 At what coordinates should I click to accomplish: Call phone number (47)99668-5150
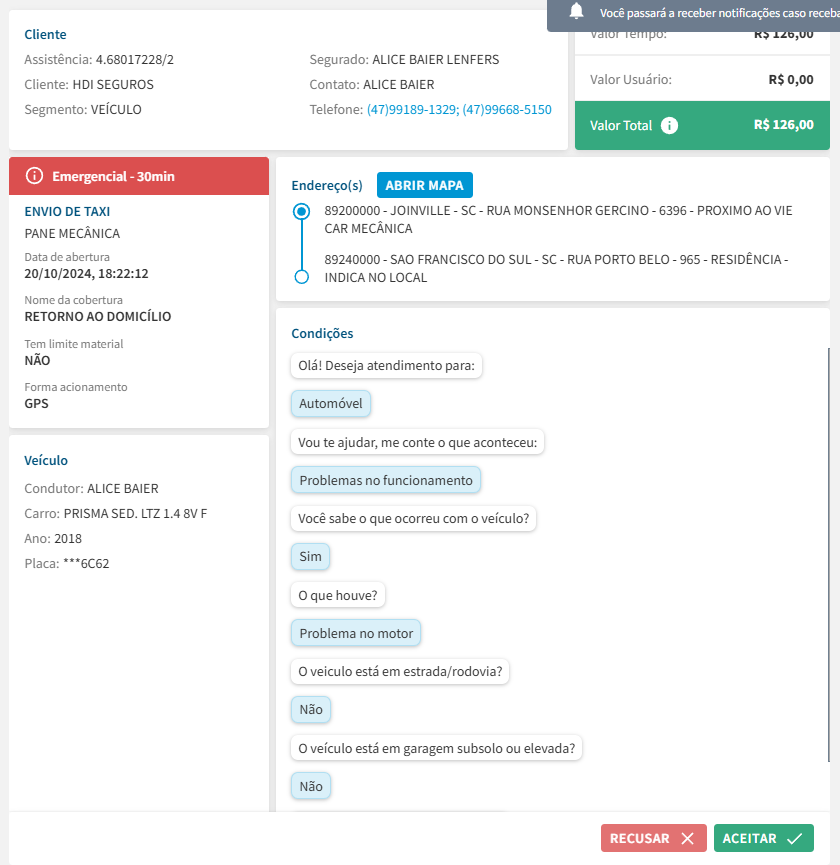point(507,110)
